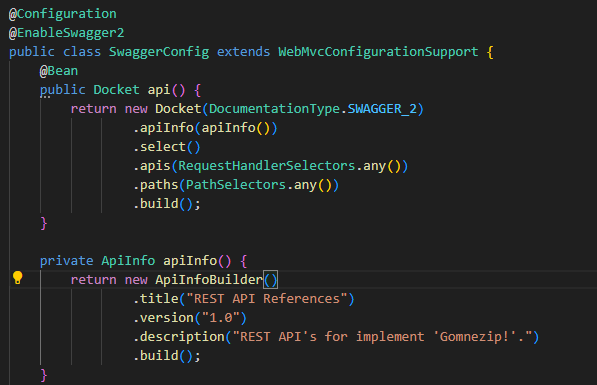Click the highlighted parentheses after ApiInfoBuilder
The image size is (597, 385).
pyautogui.click(x=271, y=280)
